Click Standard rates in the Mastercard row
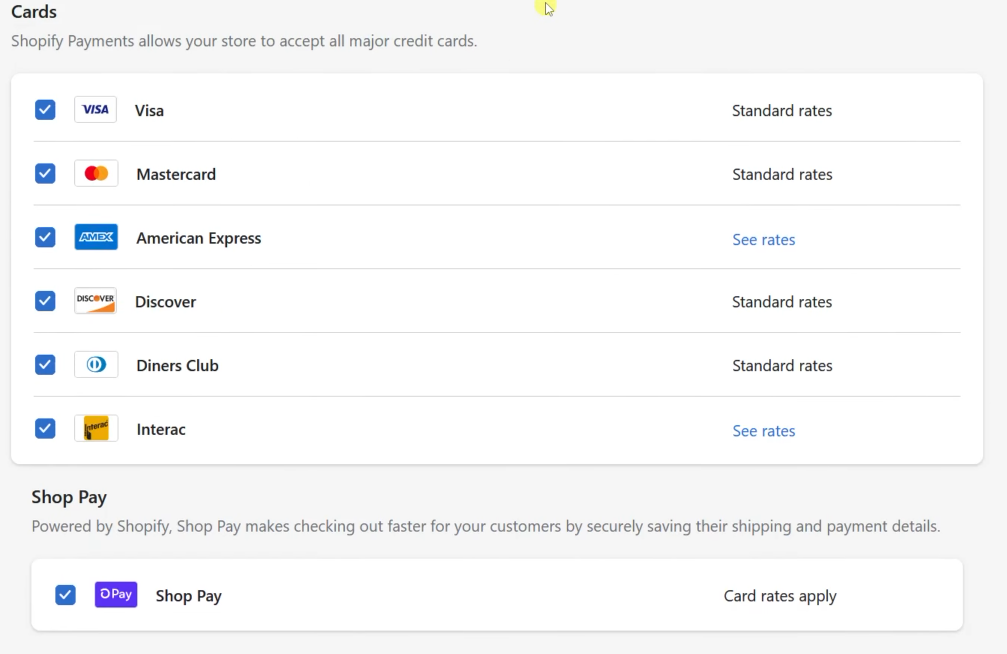The image size is (1007, 654). pos(782,174)
